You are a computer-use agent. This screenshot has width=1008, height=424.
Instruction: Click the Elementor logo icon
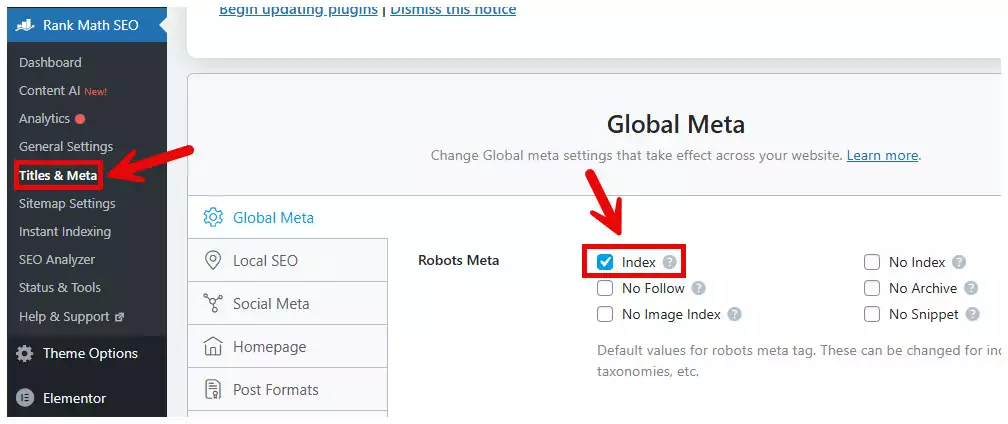coord(24,398)
